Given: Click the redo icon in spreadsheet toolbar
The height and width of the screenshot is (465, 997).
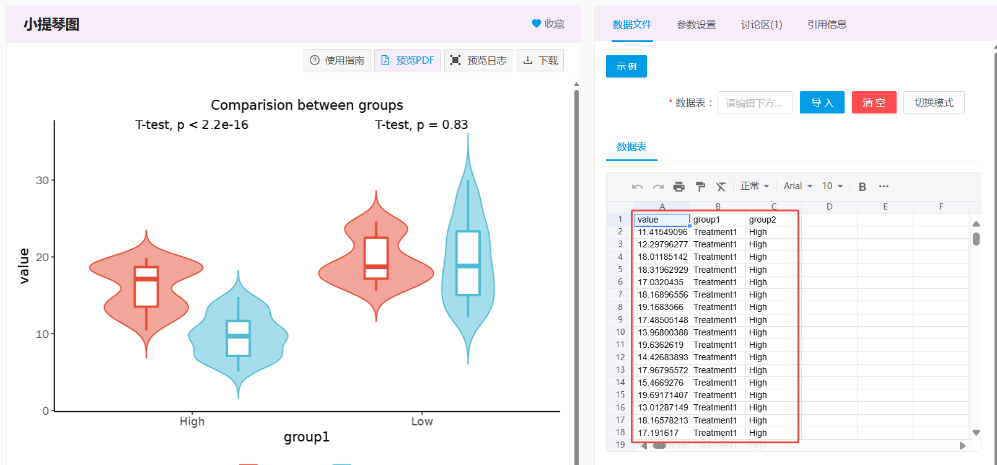Looking at the screenshot, I should coord(658,187).
